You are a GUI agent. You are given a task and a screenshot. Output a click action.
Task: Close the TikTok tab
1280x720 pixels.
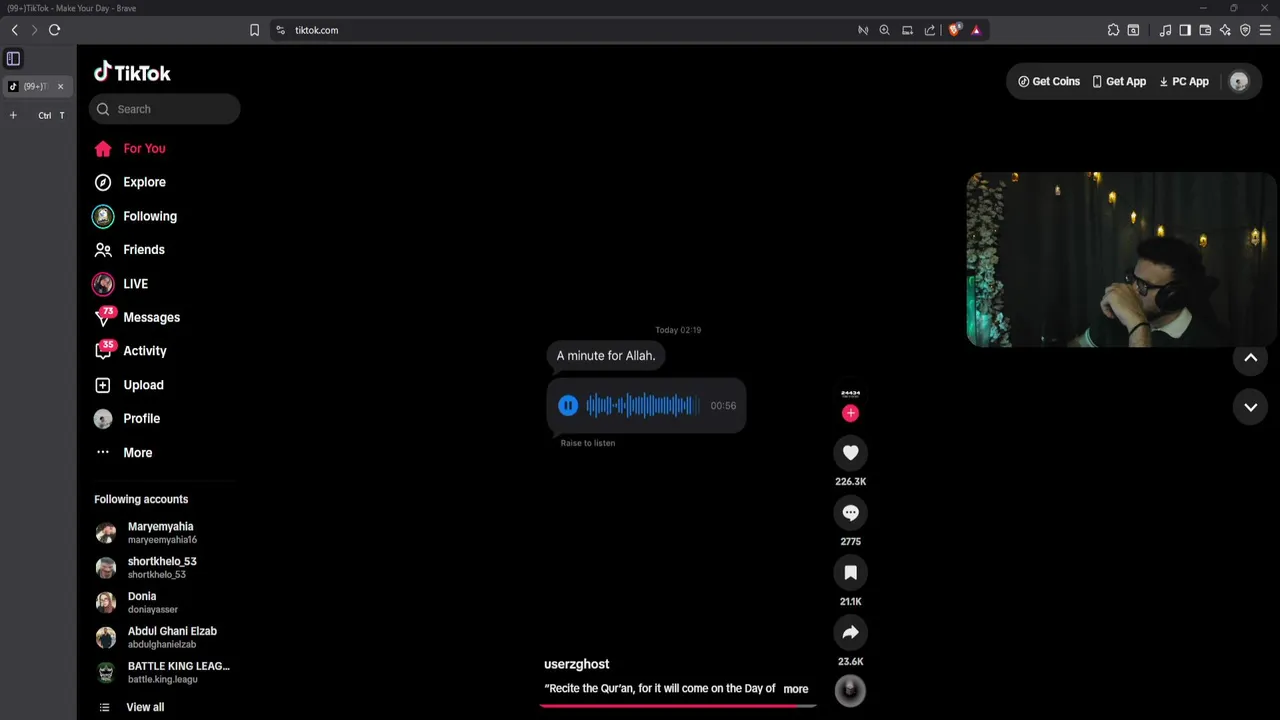(x=60, y=86)
